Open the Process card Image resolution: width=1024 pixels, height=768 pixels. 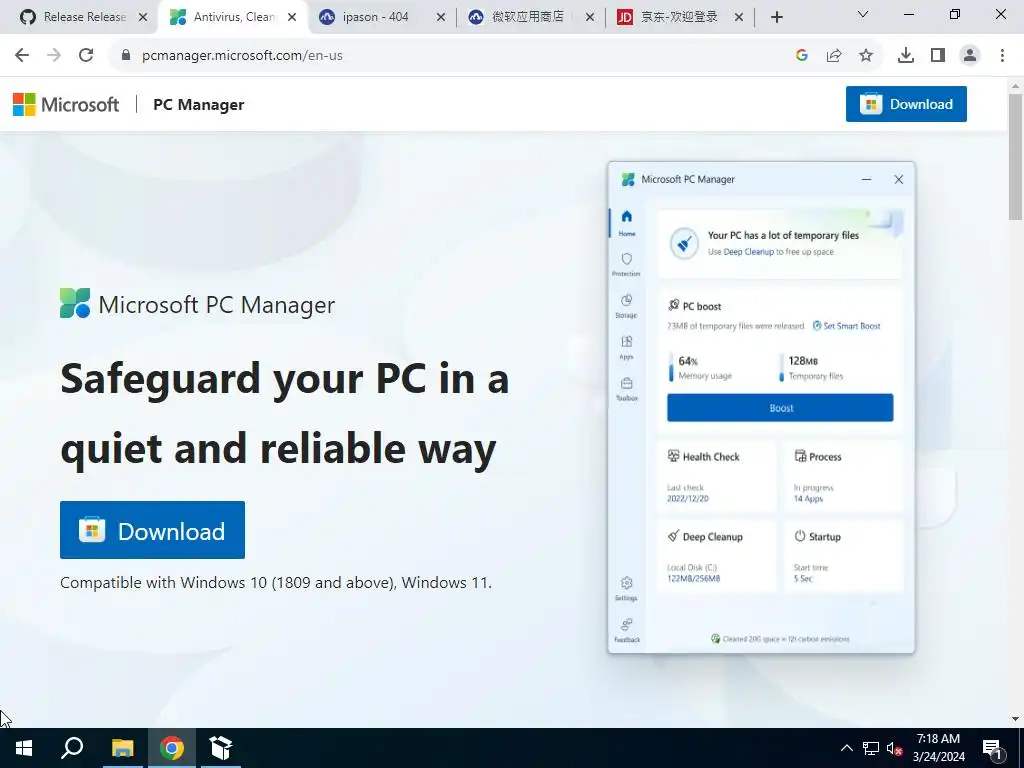[x=843, y=476]
